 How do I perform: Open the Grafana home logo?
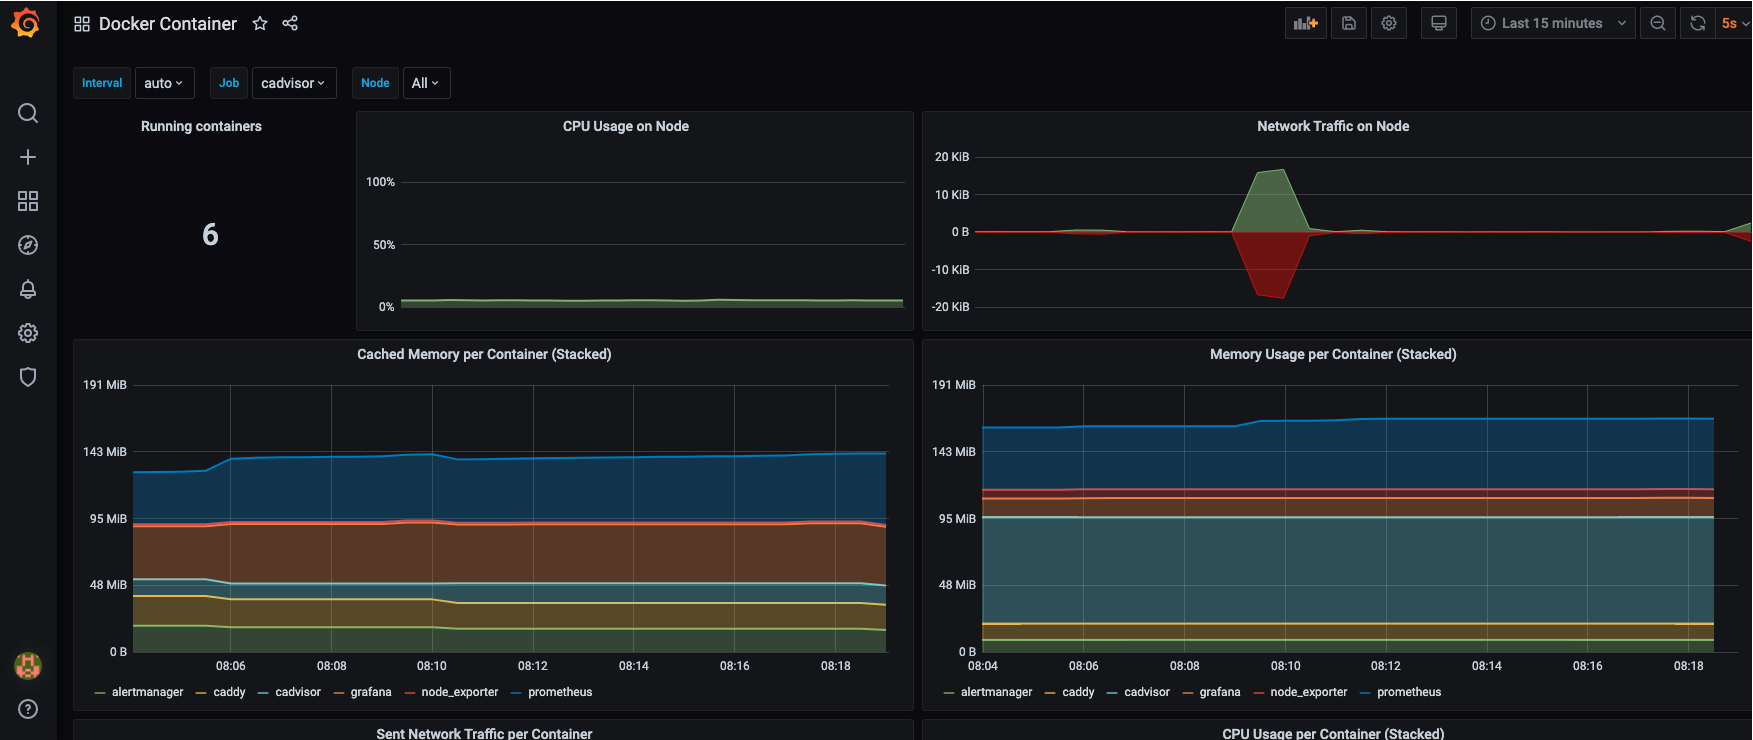[26, 23]
